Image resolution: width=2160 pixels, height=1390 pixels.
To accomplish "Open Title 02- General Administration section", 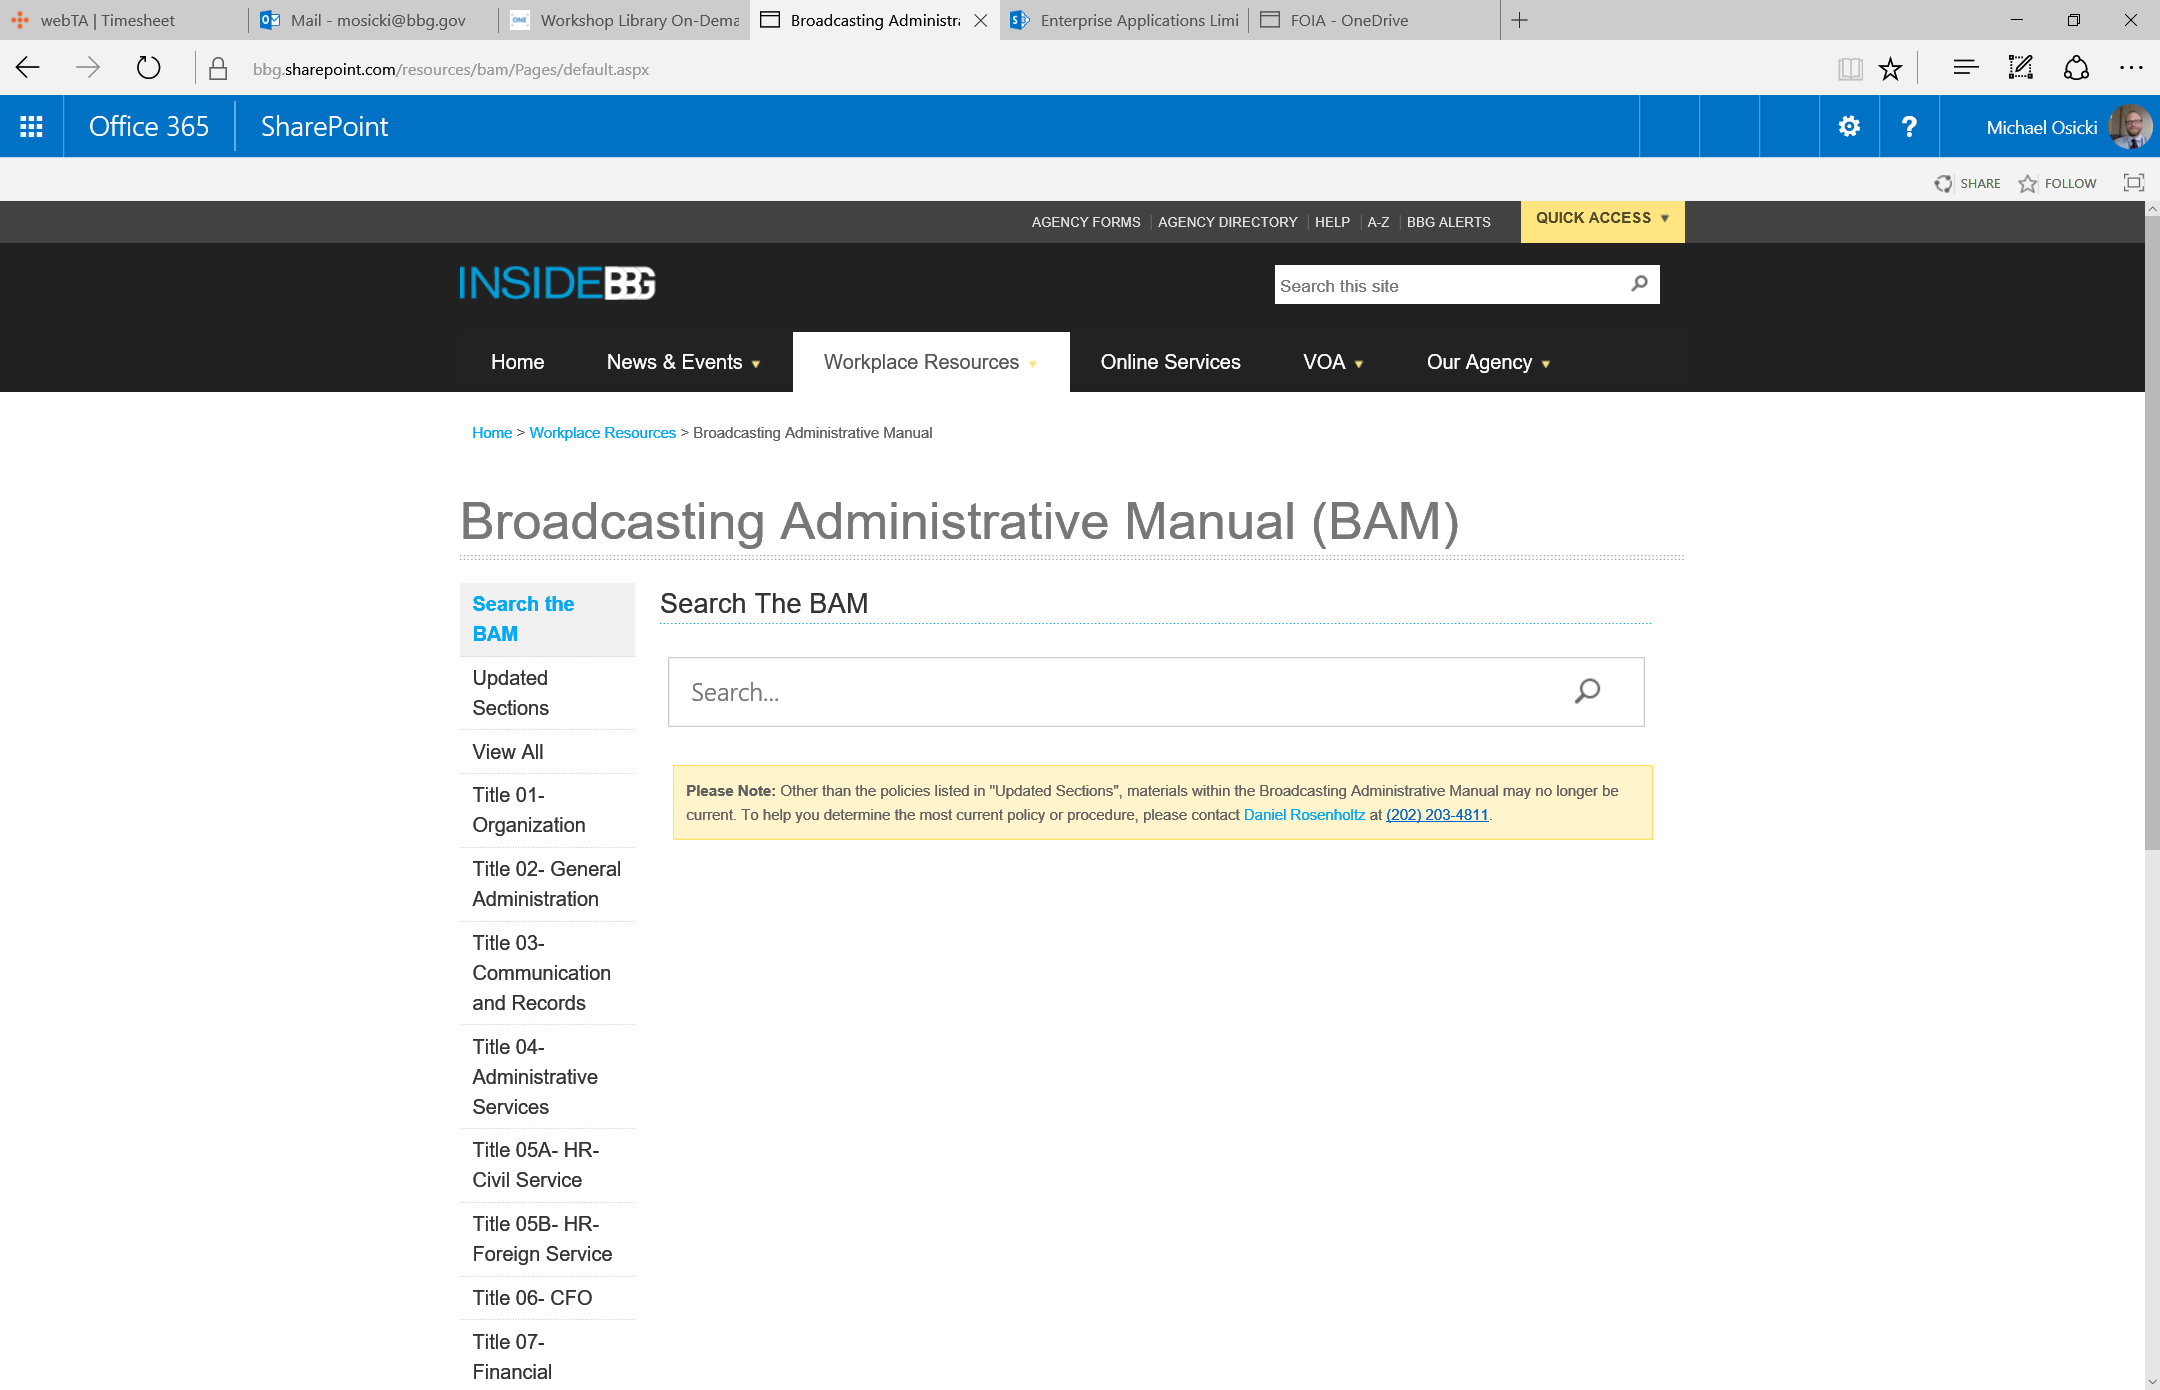I will 547,884.
